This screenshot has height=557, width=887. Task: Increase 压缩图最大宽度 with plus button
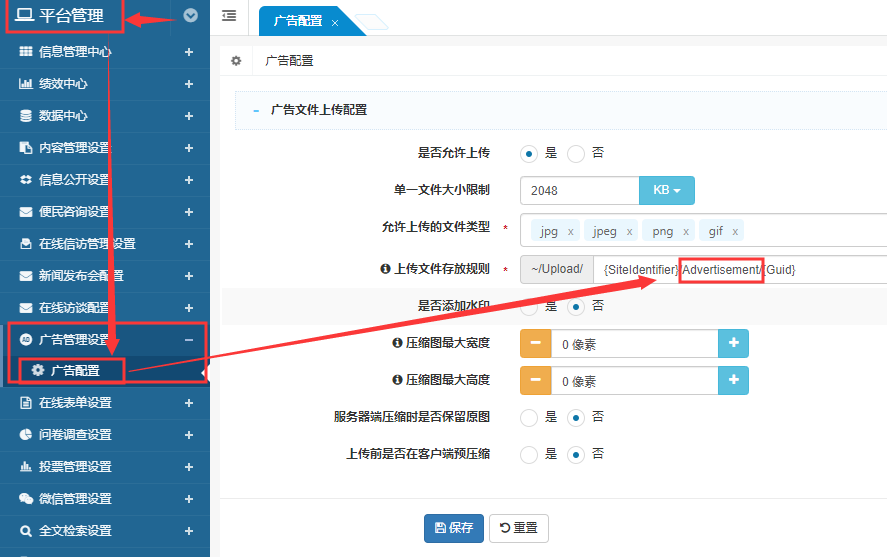[x=733, y=343]
